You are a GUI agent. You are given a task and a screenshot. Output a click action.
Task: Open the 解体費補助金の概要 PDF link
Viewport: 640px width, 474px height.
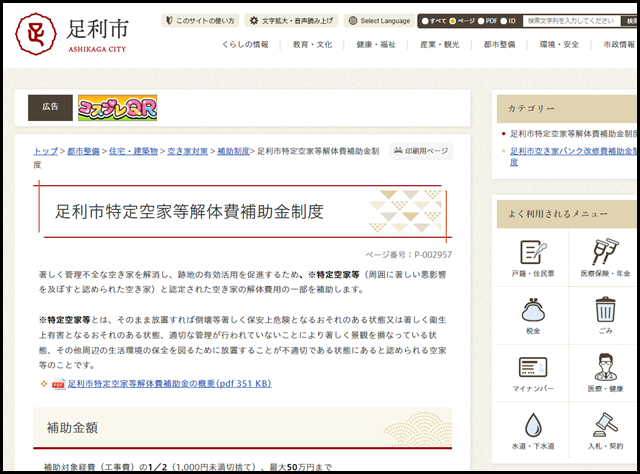coord(168,383)
